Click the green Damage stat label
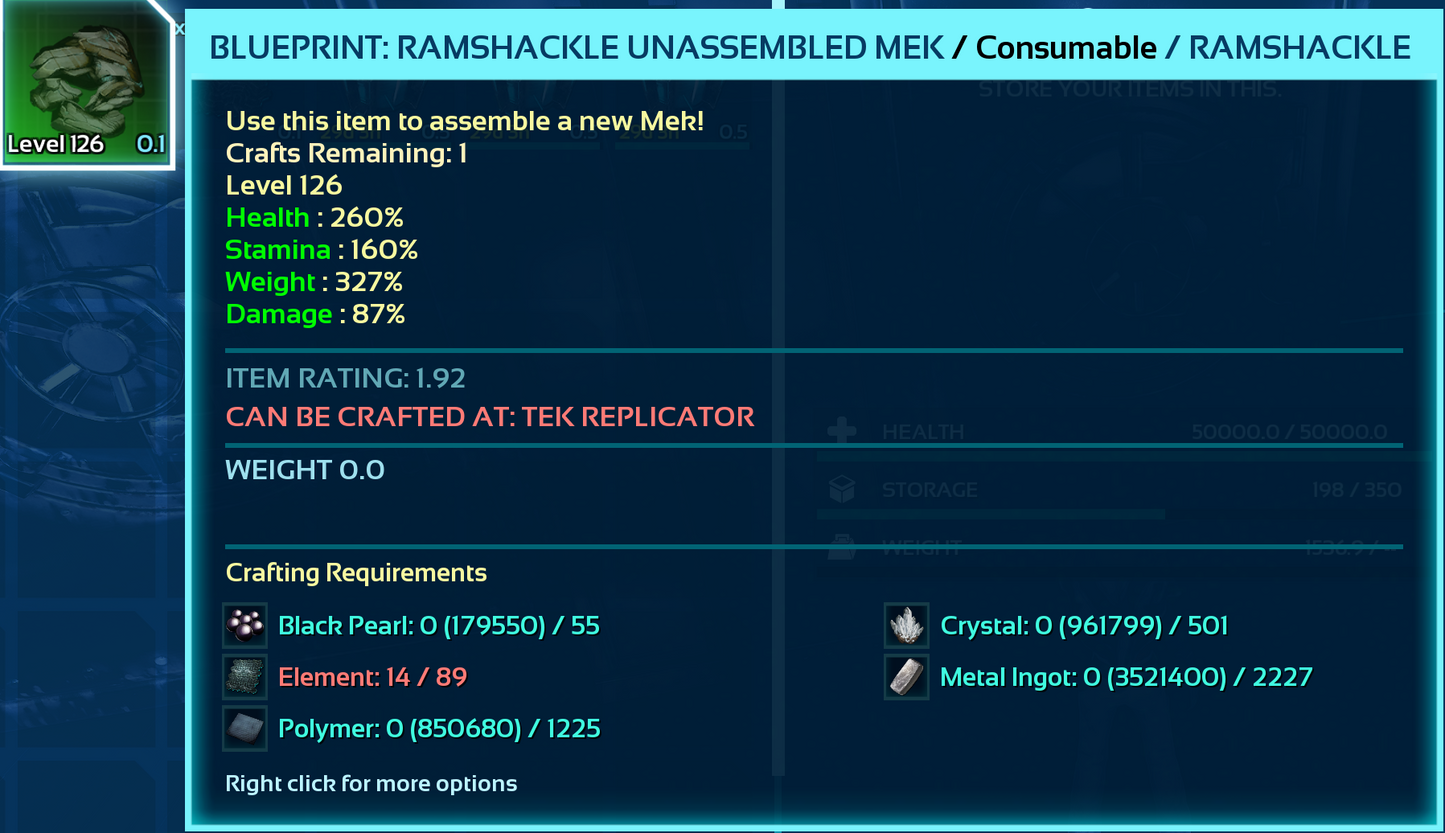The height and width of the screenshot is (833, 1445). pos(279,314)
